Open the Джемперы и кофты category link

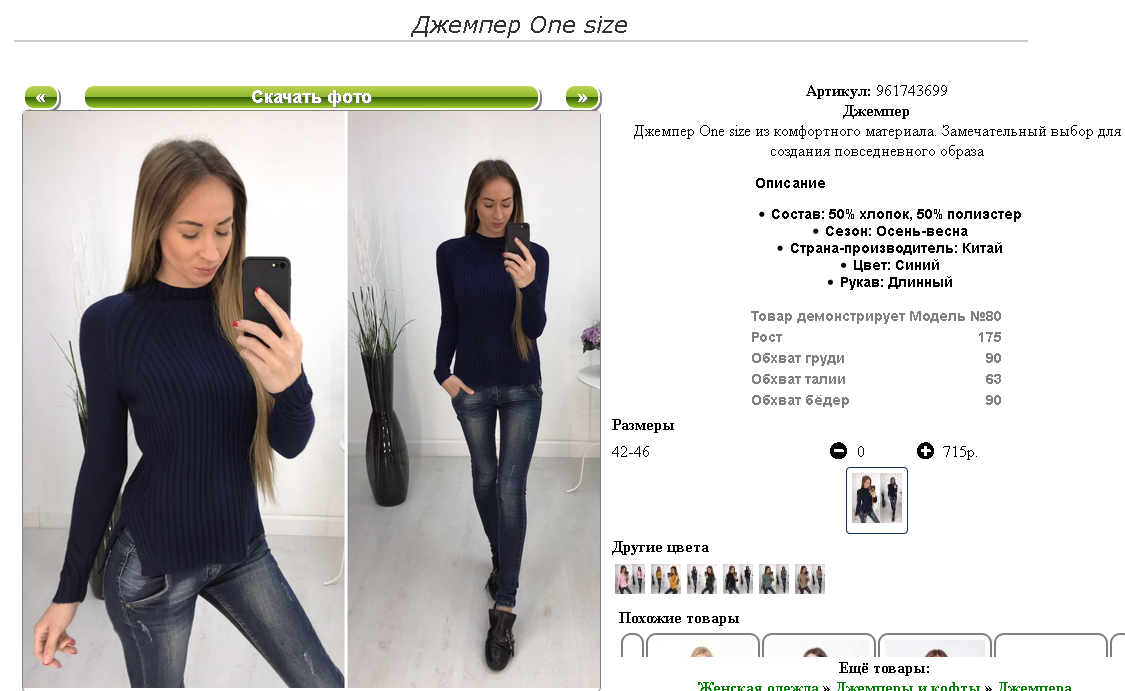pyautogui.click(x=908, y=685)
